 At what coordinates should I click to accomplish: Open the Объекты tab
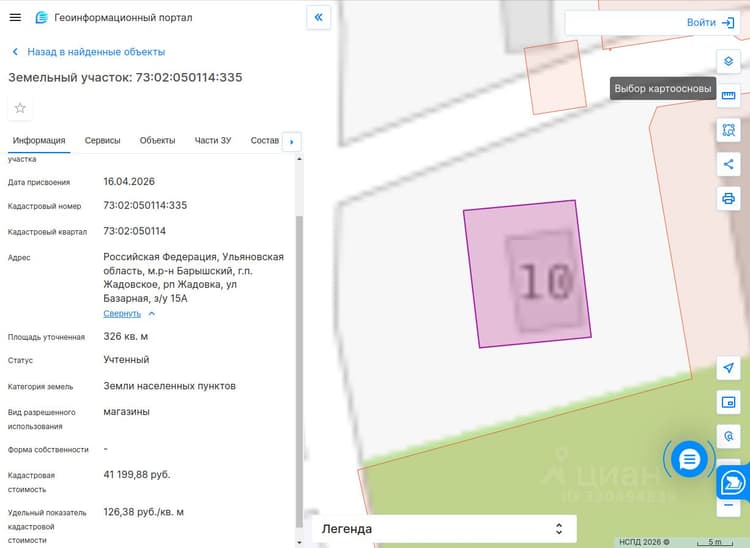tap(157, 141)
